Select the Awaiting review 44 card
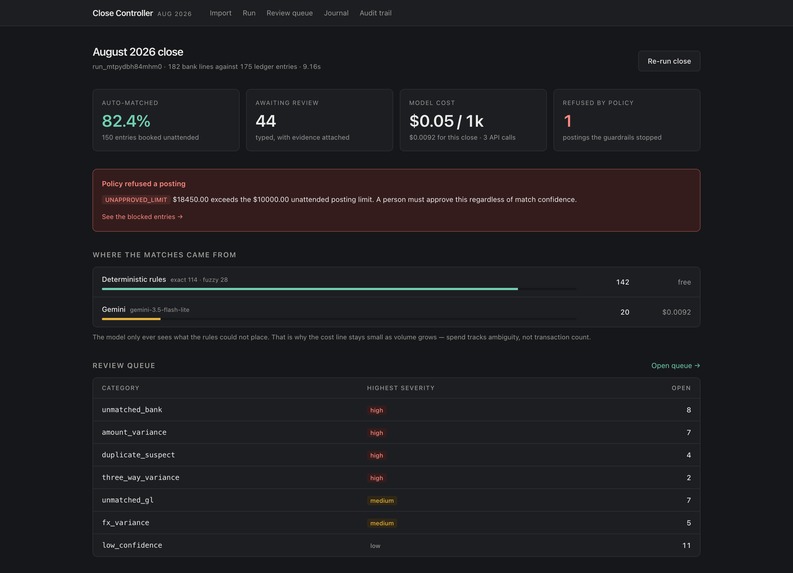The height and width of the screenshot is (573, 793). 319,120
